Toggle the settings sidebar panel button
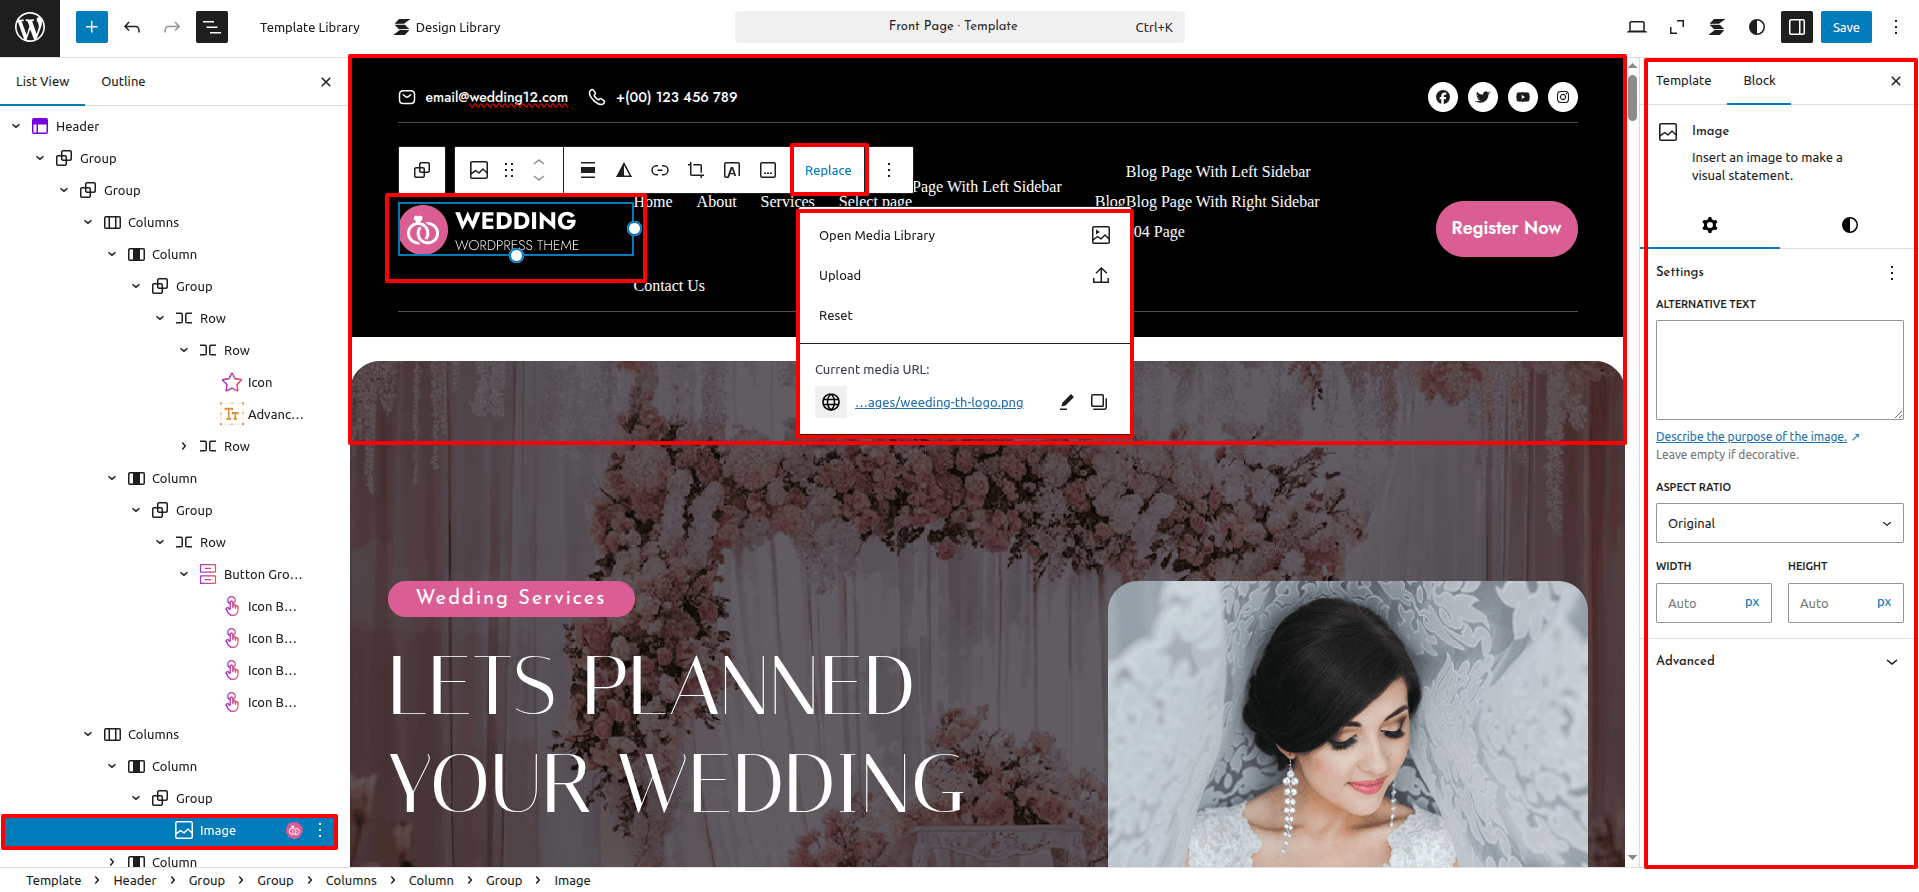The height and width of the screenshot is (892, 1919). tap(1797, 27)
